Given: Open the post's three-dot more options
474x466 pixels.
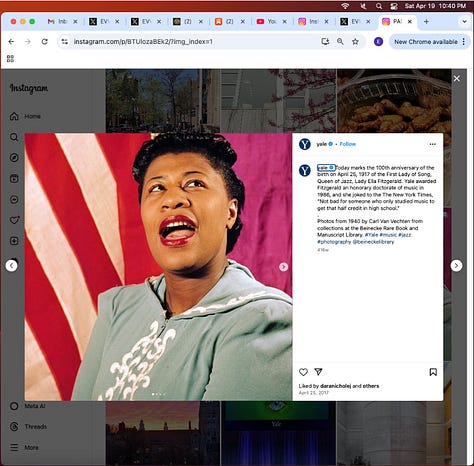Looking at the screenshot, I should [433, 144].
